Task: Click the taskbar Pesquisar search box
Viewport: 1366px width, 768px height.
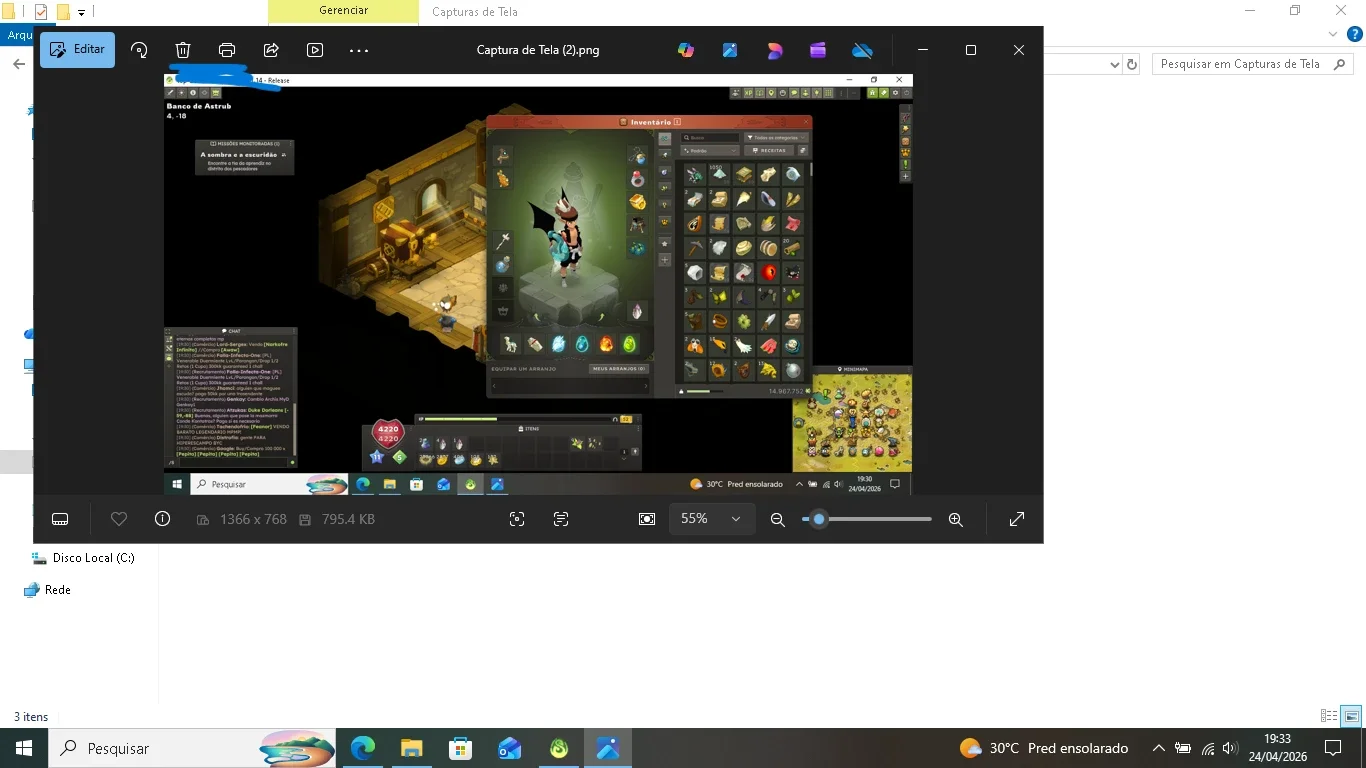Action: (x=192, y=748)
